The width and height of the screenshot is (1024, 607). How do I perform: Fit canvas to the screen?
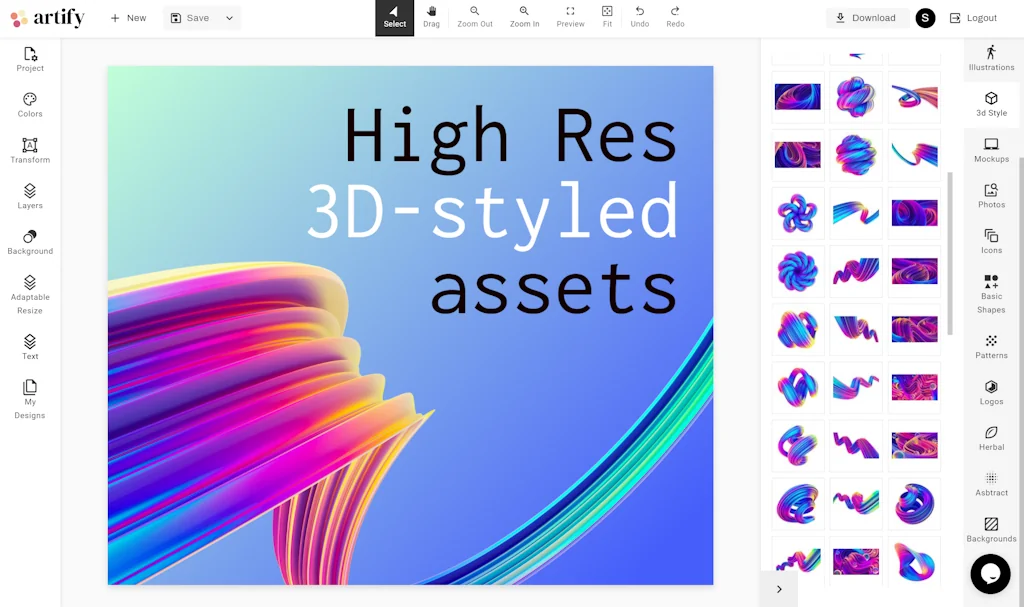607,17
